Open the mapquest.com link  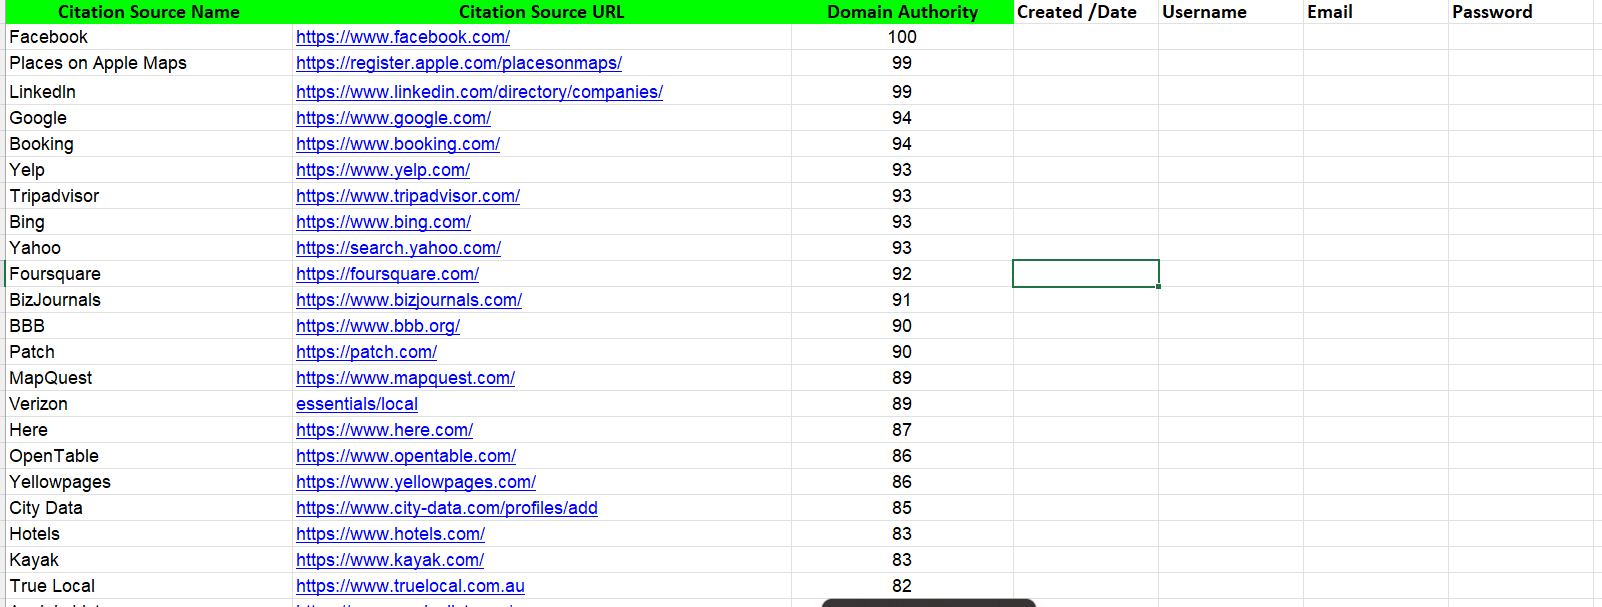click(405, 378)
